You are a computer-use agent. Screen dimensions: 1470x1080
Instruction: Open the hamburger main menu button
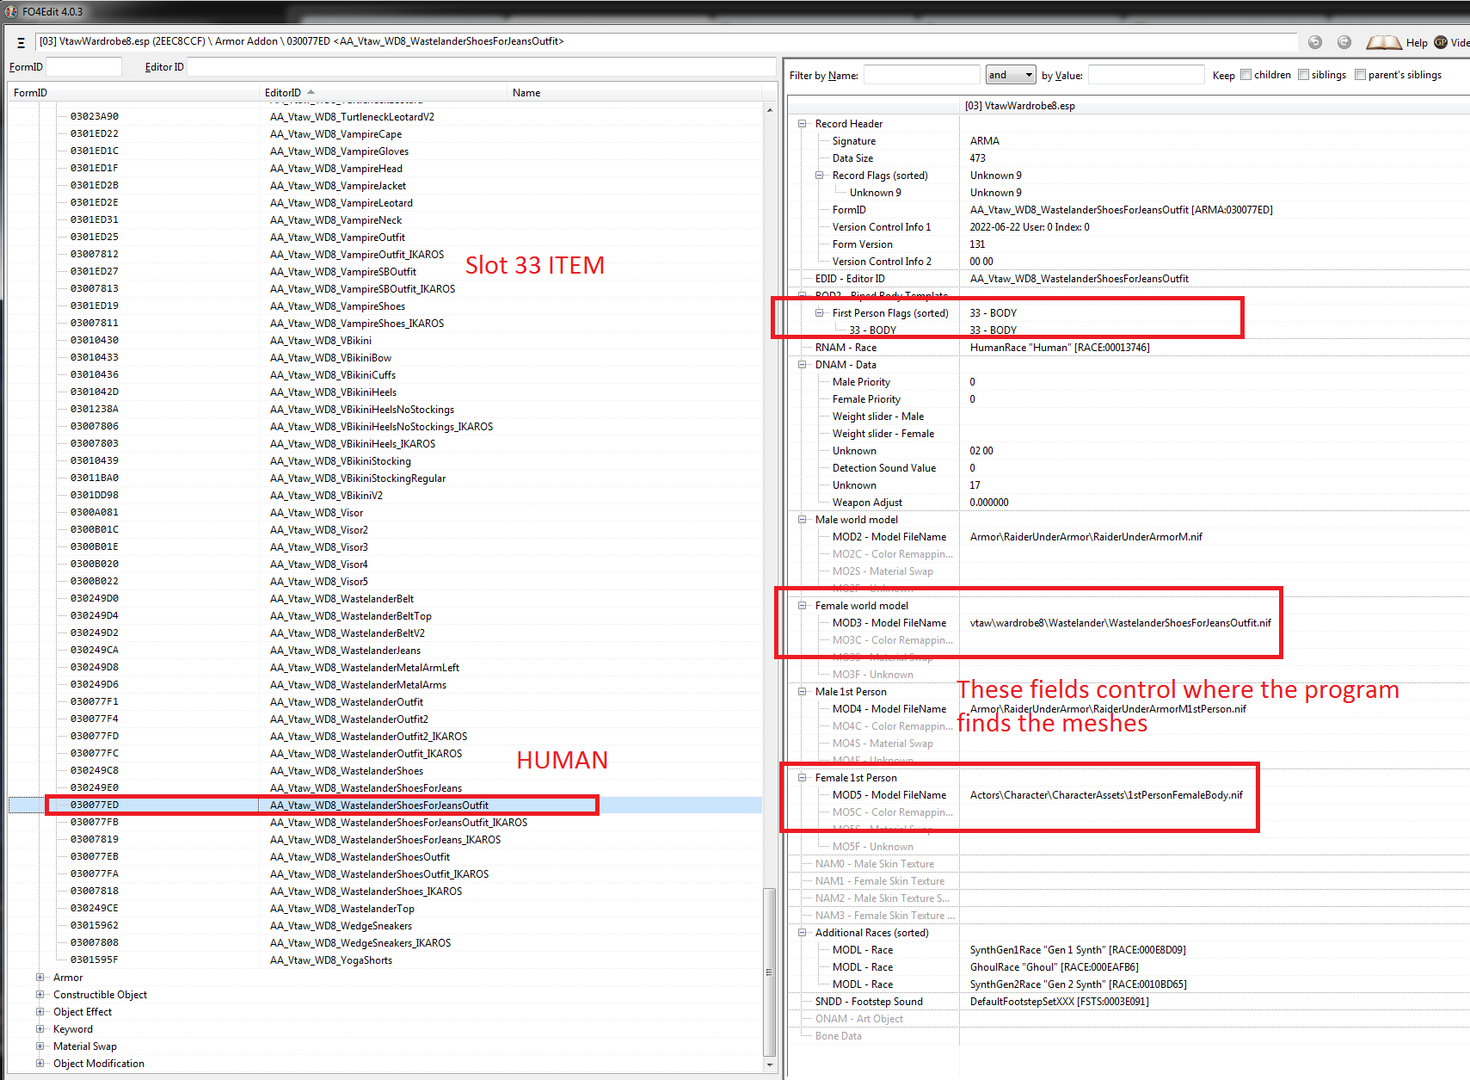coord(20,42)
